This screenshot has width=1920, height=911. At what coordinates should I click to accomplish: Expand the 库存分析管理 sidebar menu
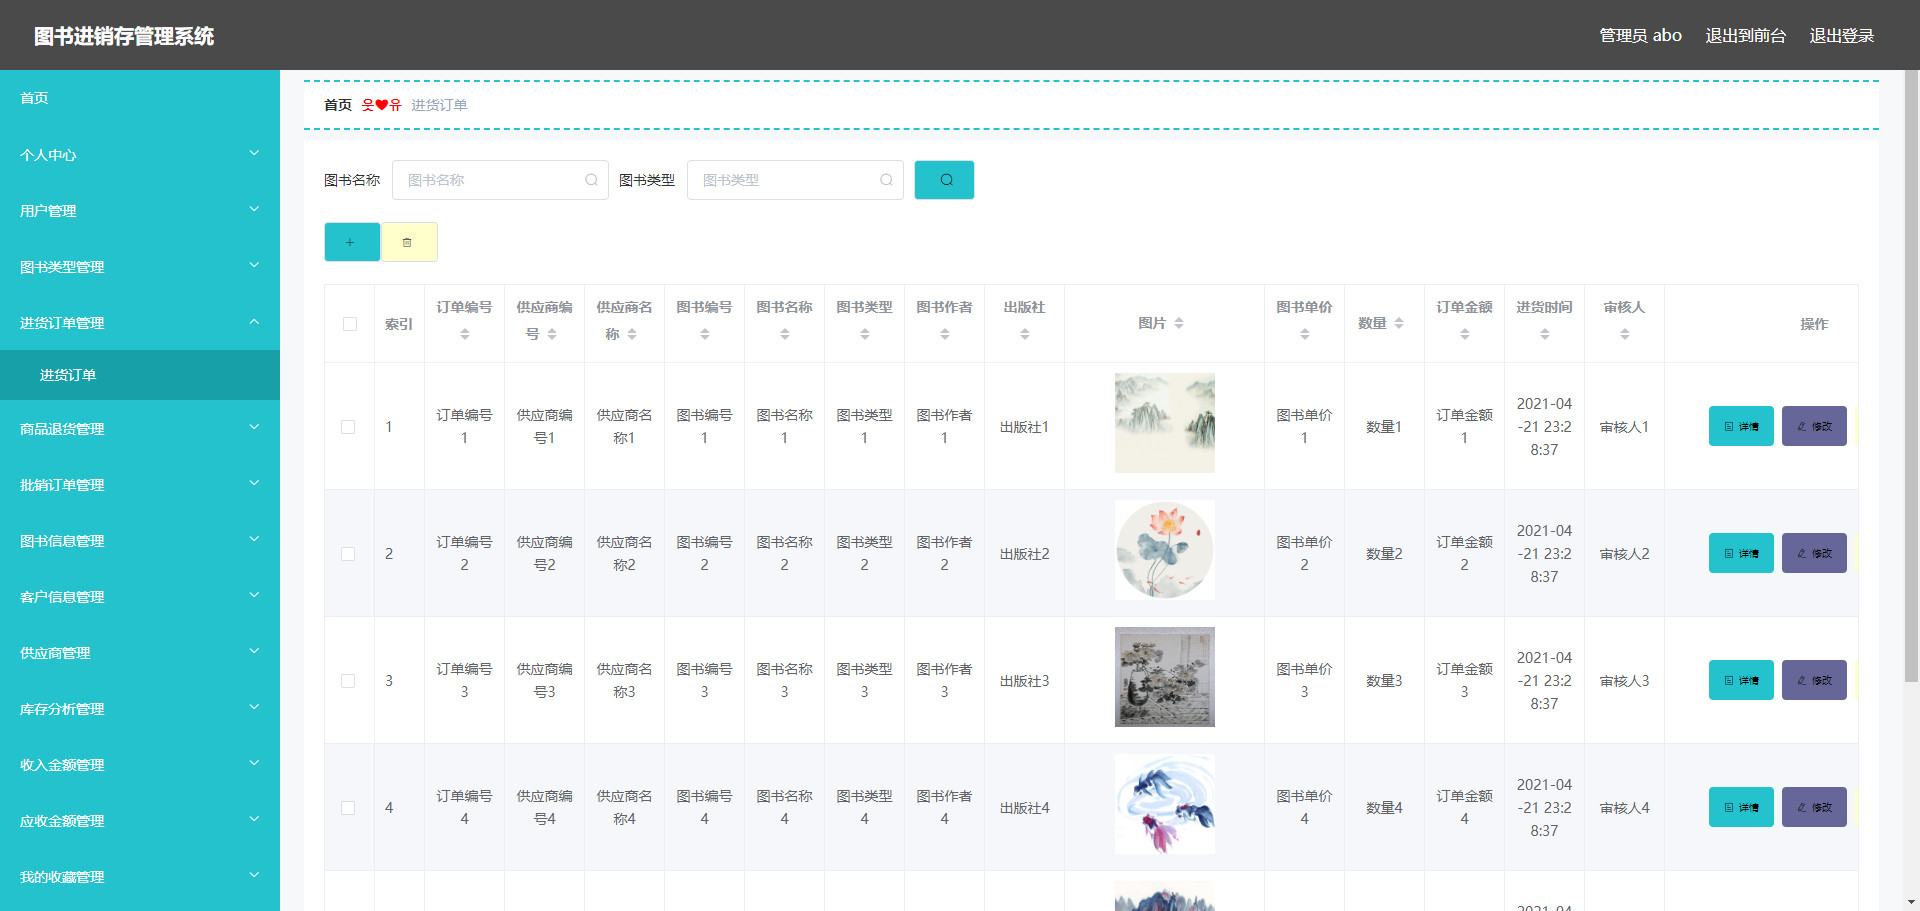(140, 709)
